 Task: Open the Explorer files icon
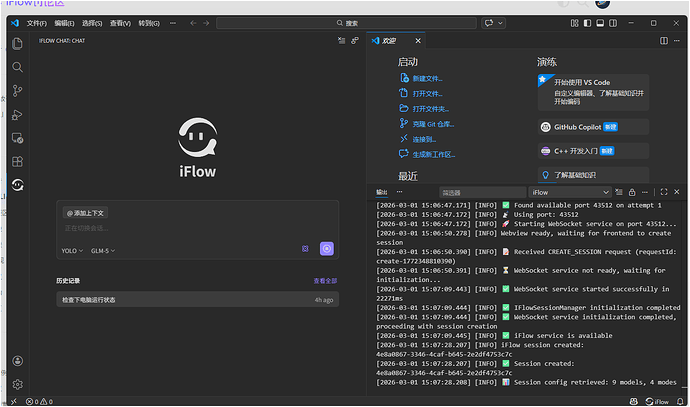tap(17, 43)
